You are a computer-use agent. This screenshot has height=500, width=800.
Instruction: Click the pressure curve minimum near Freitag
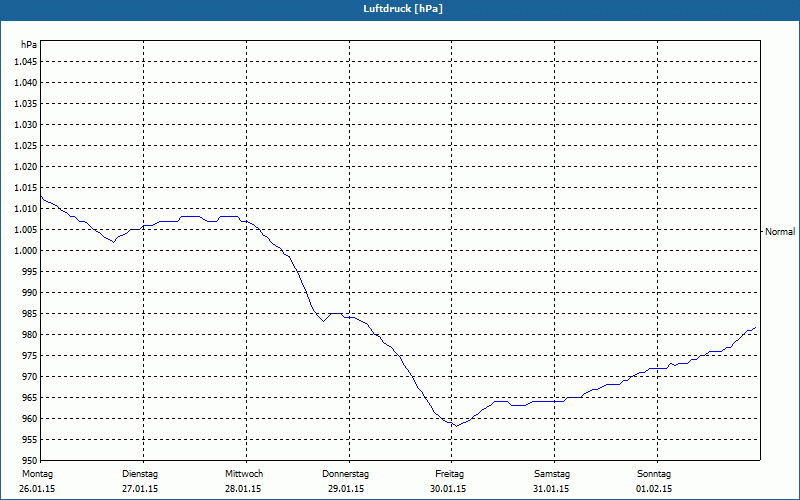pyautogui.click(x=456, y=426)
